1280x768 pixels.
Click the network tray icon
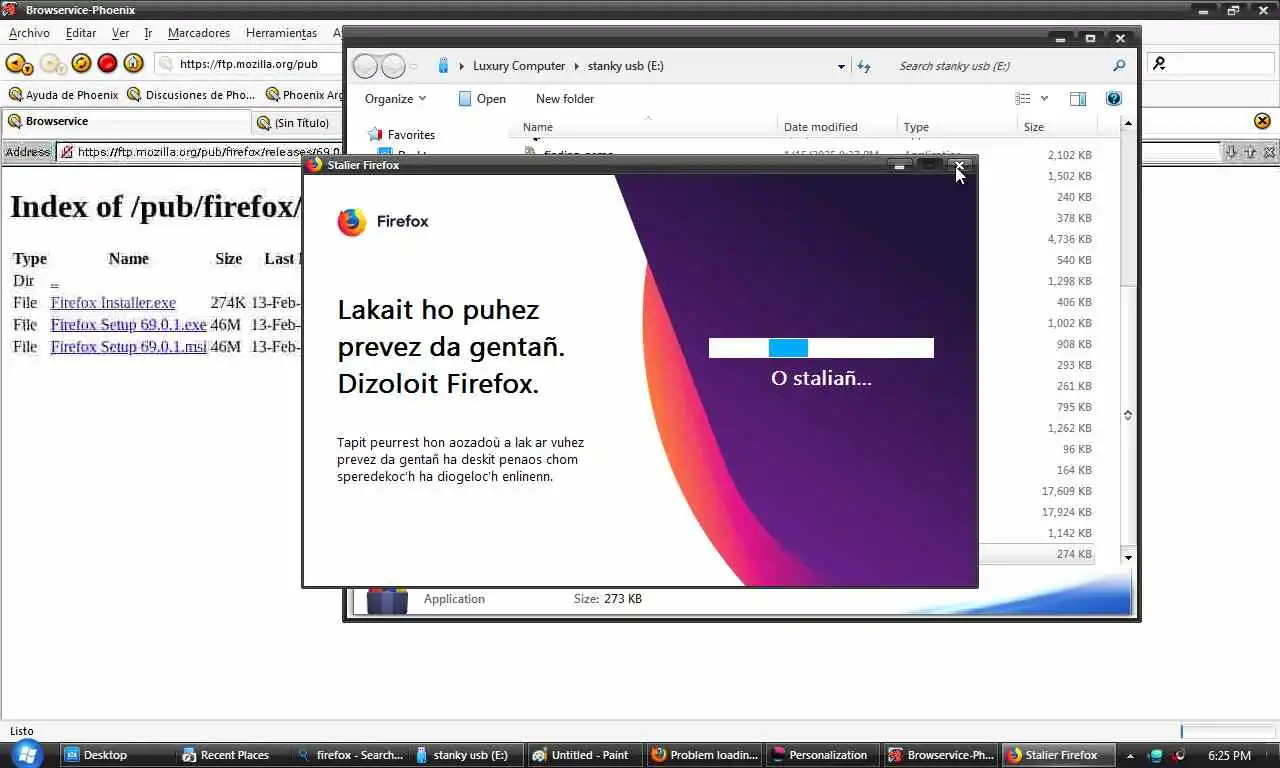click(1156, 755)
